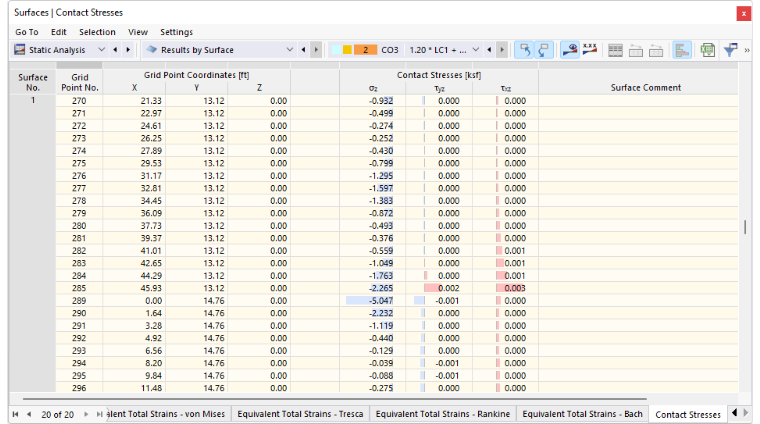This screenshot has width=760, height=424.
Task: Click the vertical scrollbar thumb
Action: (x=745, y=227)
